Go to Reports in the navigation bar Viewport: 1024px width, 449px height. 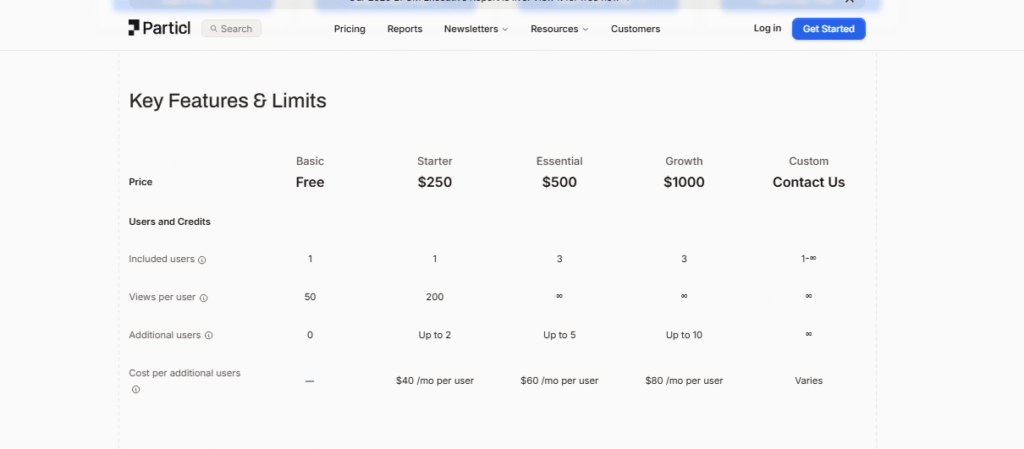pyautogui.click(x=405, y=29)
